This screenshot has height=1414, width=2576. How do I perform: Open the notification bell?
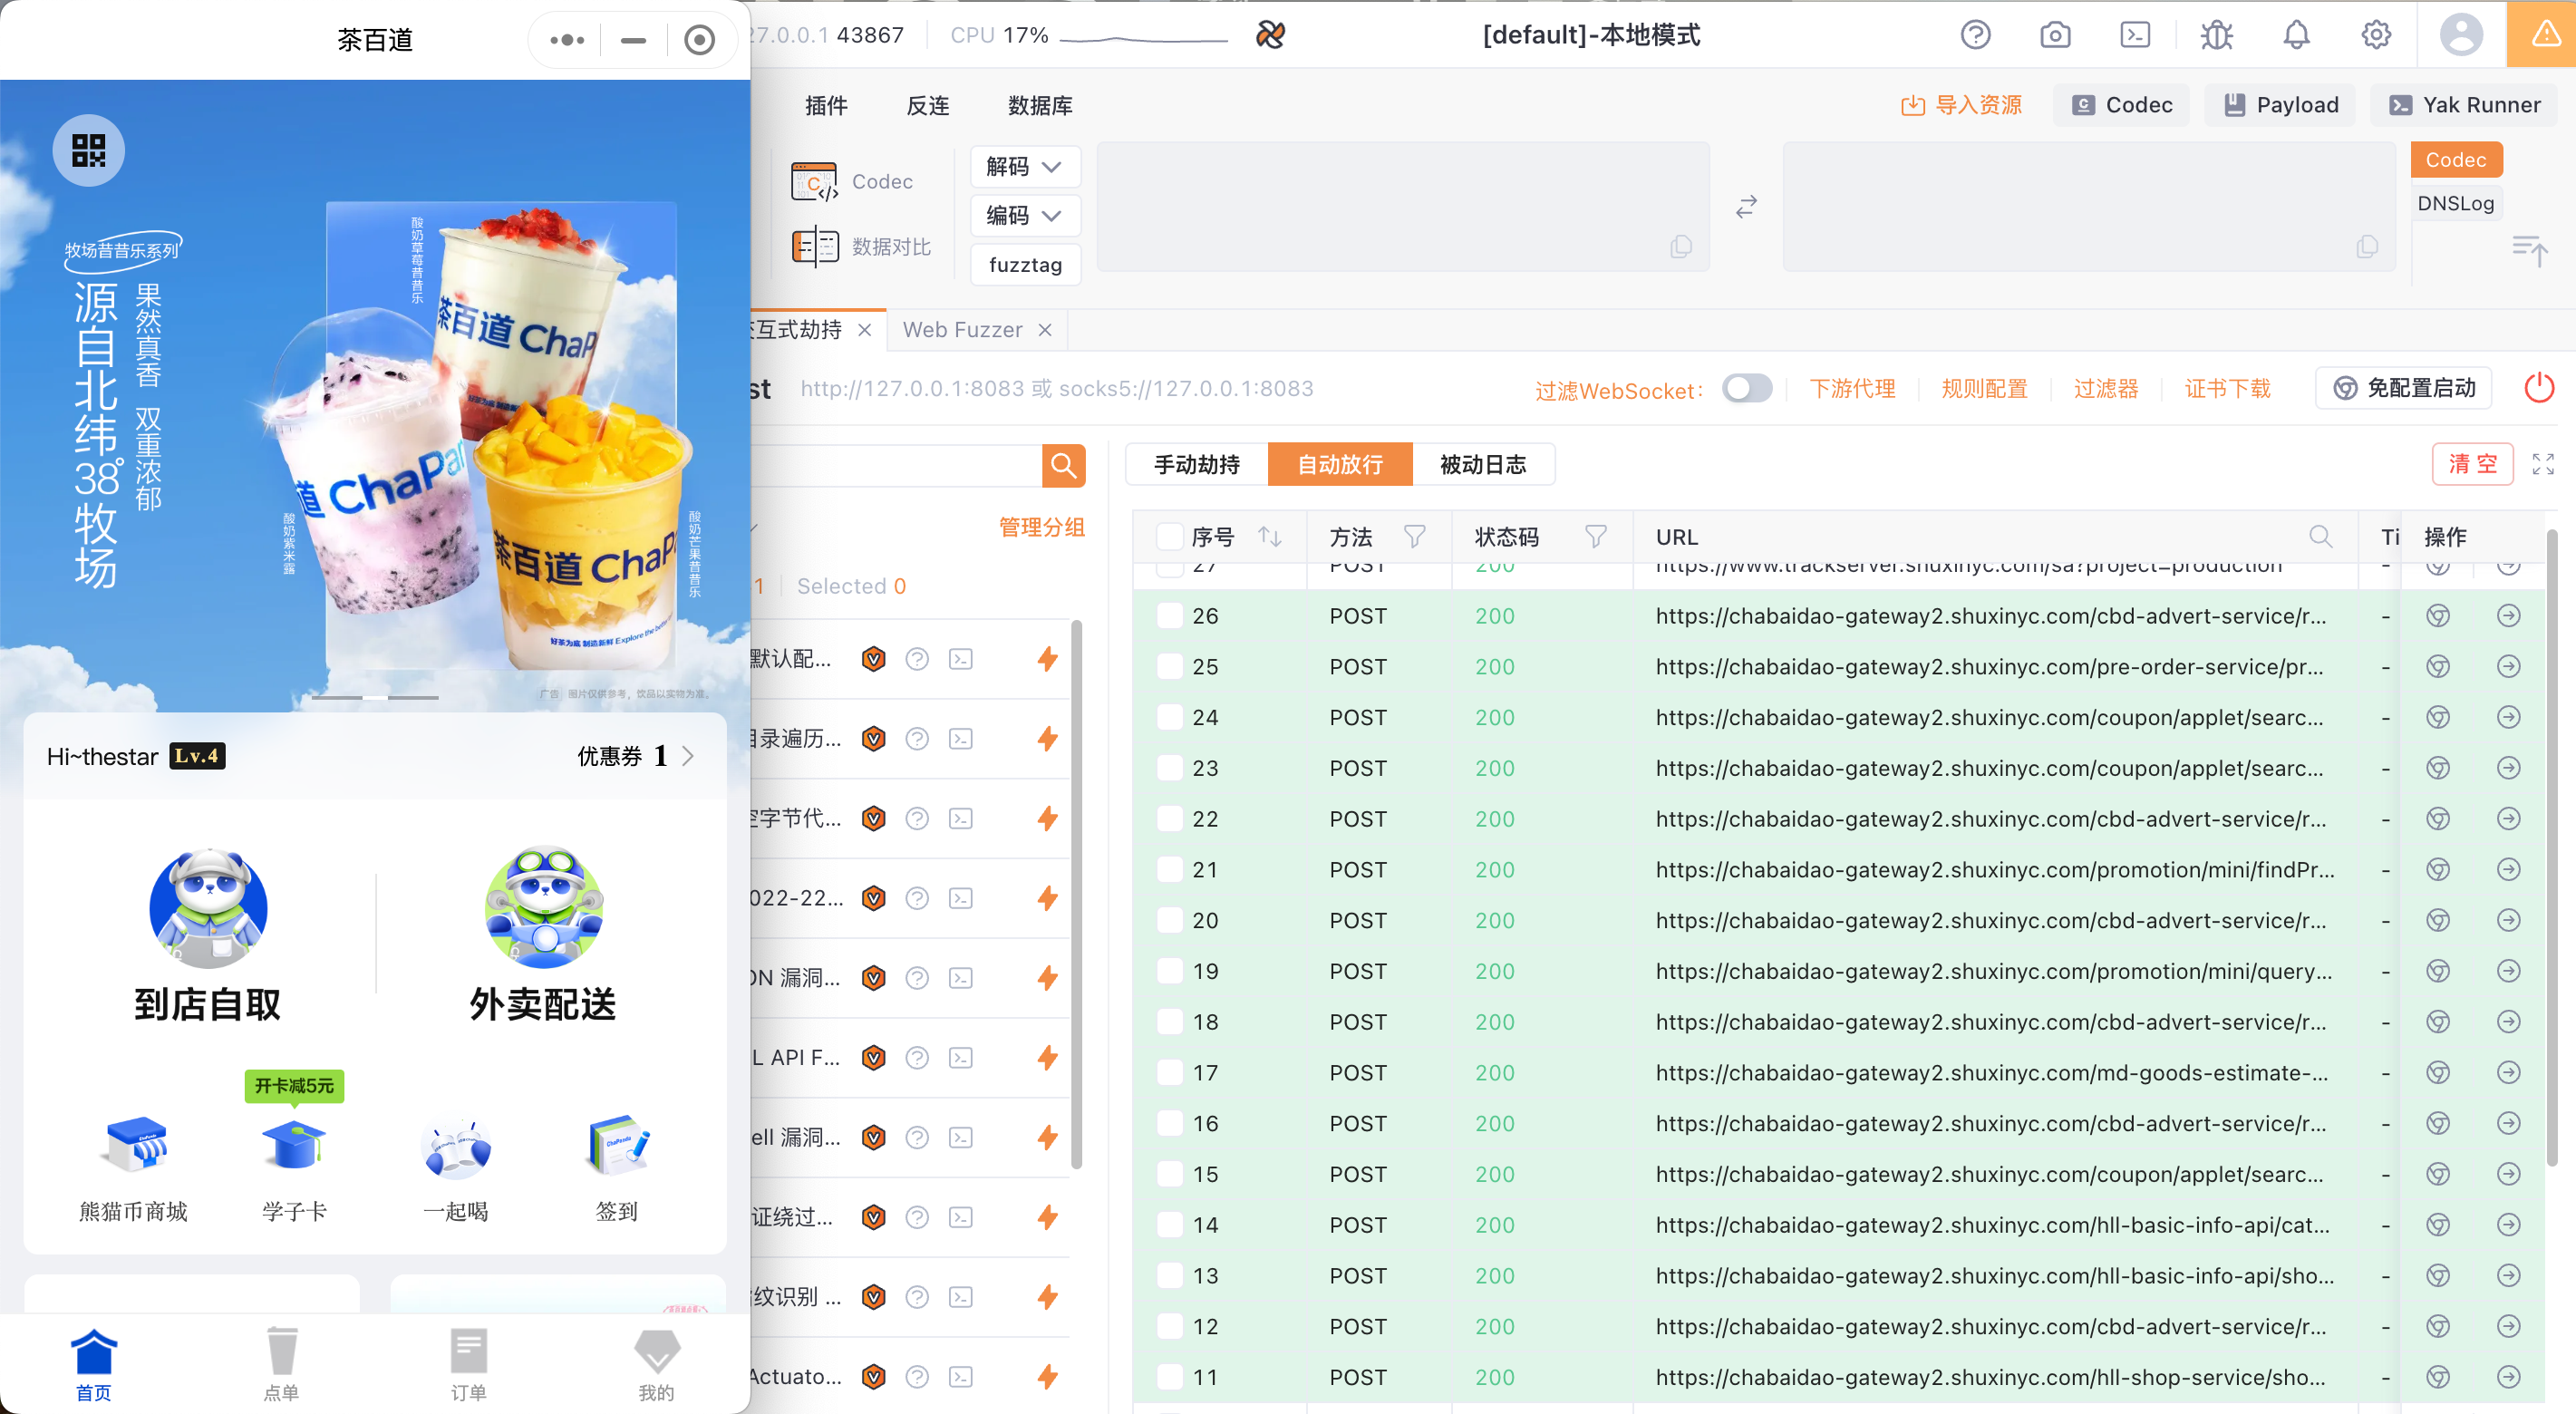(x=2296, y=35)
